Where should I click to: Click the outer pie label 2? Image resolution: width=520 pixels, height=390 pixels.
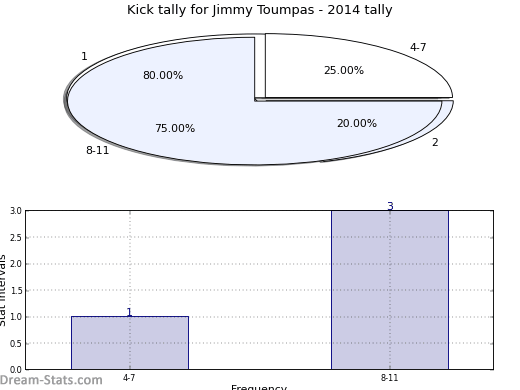435,142
